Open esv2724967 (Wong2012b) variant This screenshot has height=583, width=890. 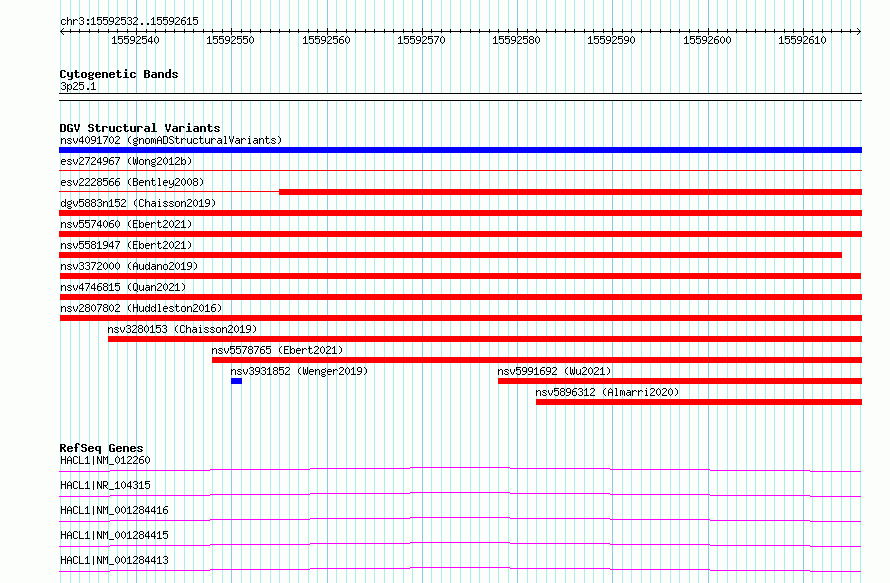click(126, 161)
